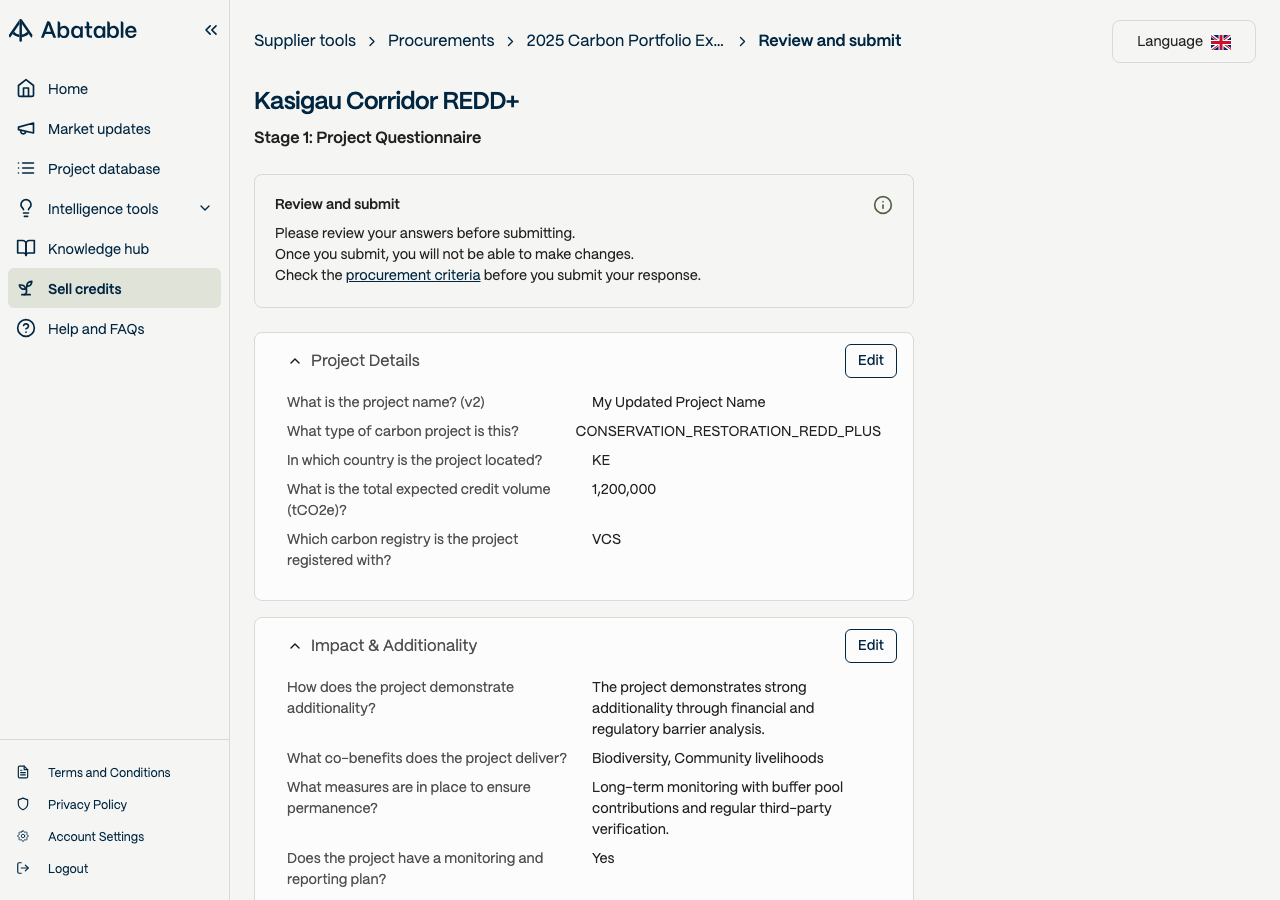Open the Language selector
This screenshot has width=1280, height=900.
[1183, 42]
